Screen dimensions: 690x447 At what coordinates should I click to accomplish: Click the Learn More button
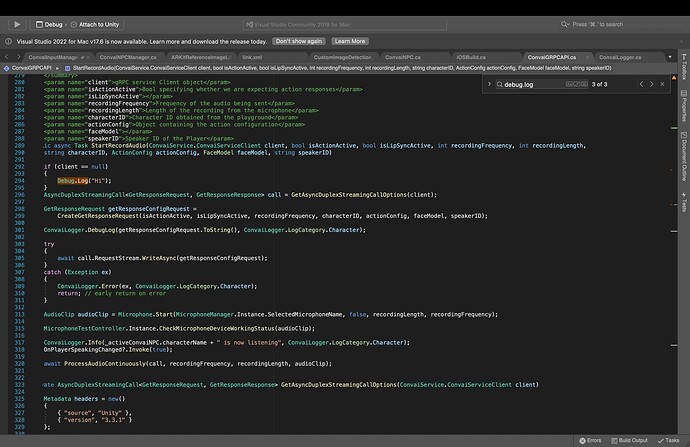click(350, 41)
